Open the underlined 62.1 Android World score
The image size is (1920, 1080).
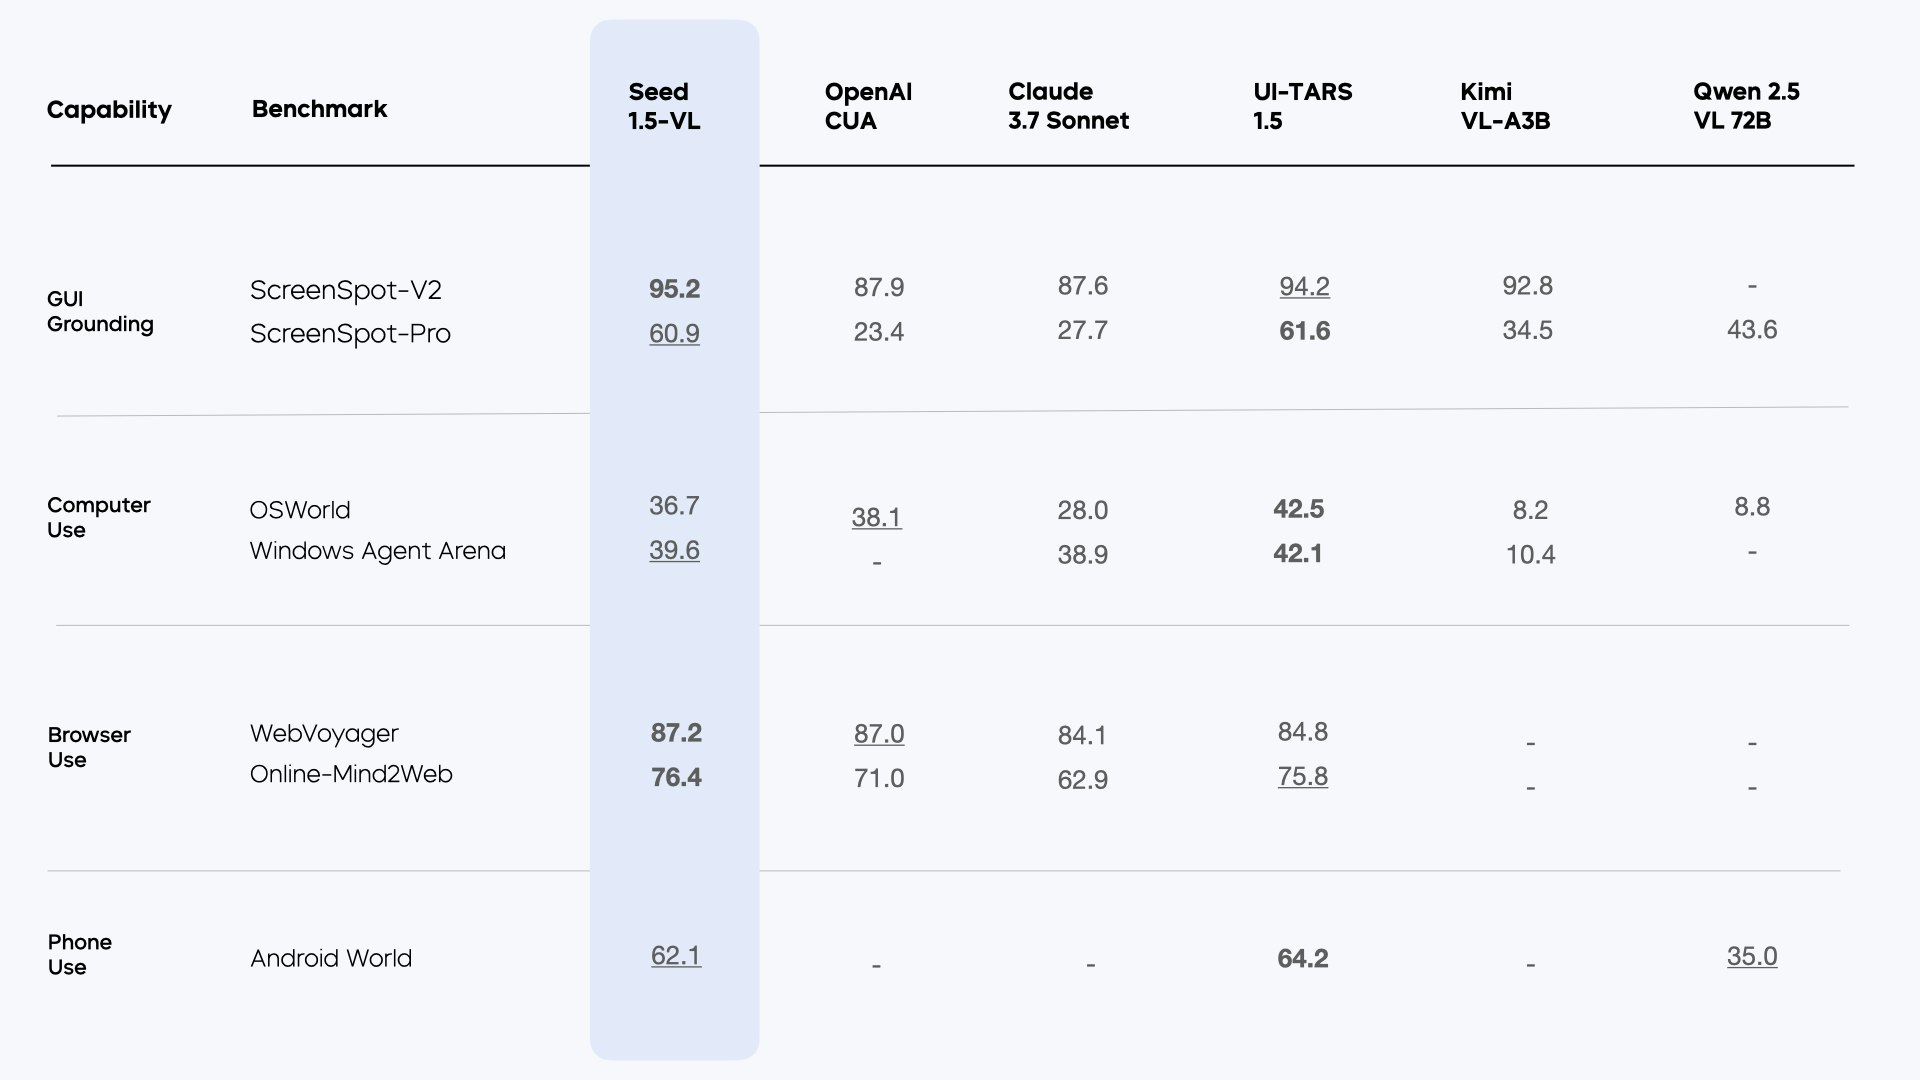[675, 956]
